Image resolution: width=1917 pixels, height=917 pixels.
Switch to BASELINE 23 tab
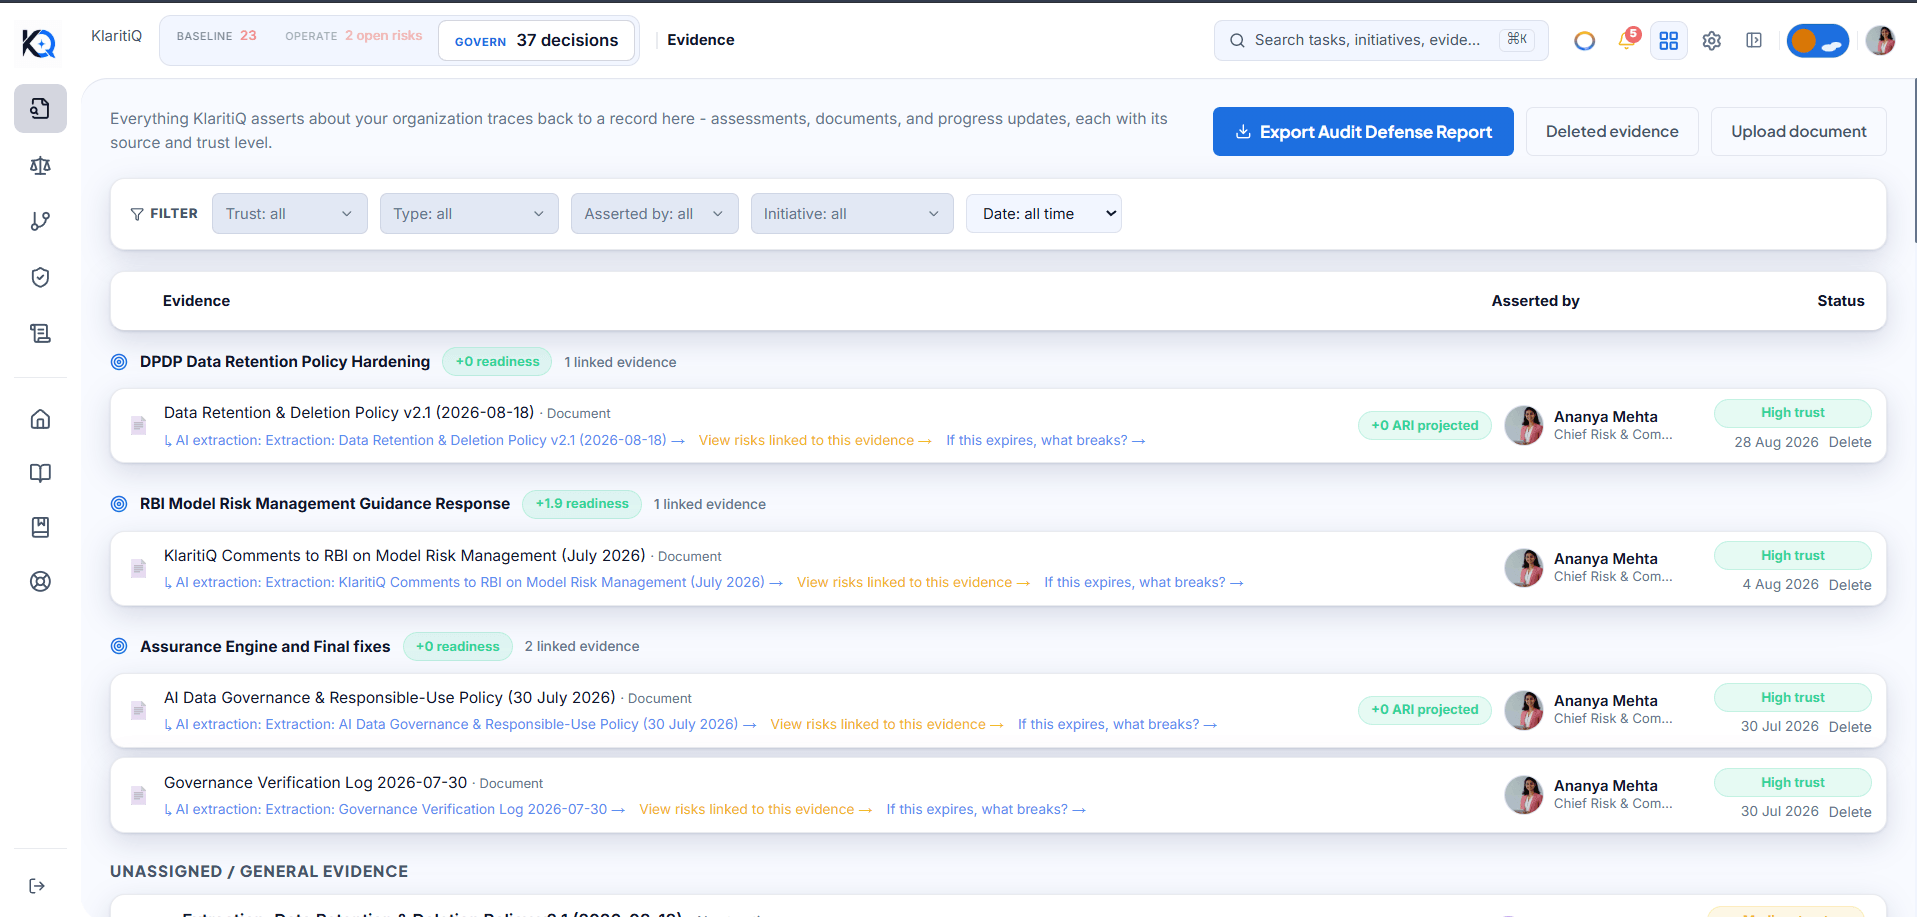click(216, 36)
